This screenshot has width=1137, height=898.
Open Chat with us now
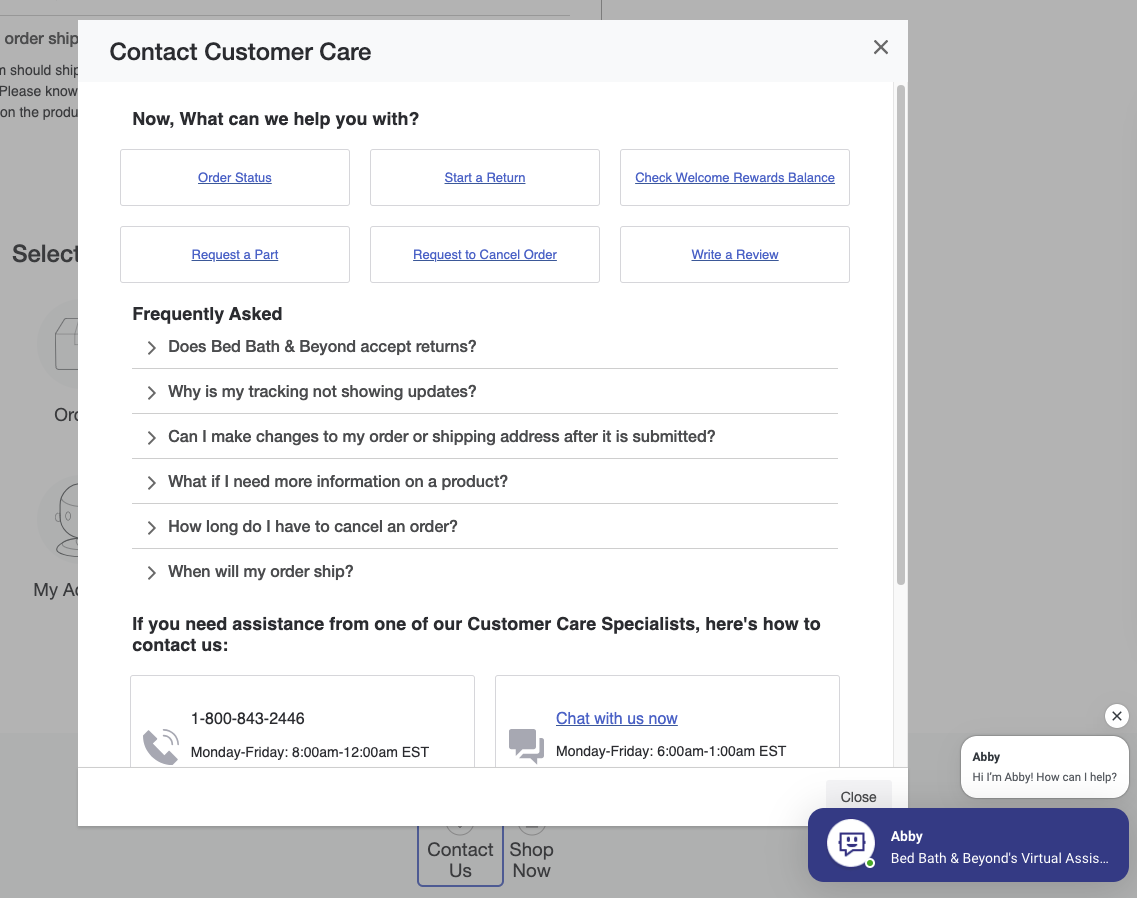[616, 718]
